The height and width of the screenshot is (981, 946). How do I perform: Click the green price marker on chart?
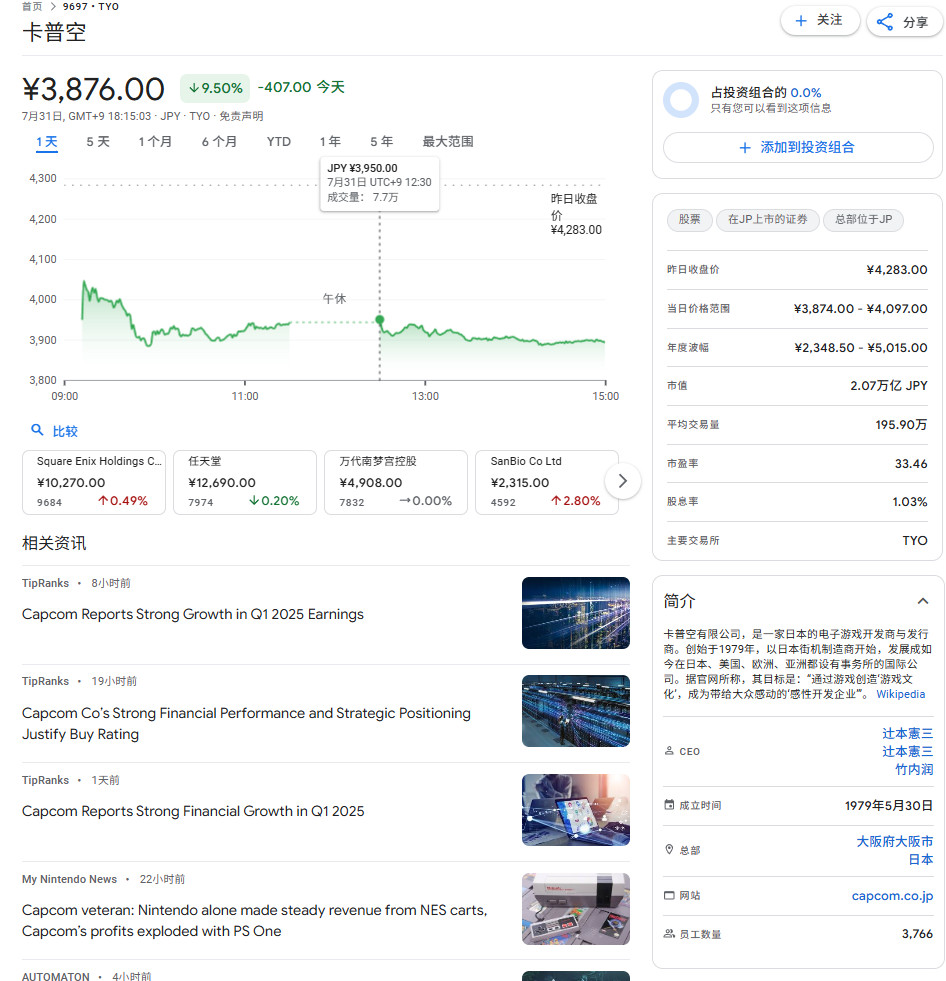point(379,320)
